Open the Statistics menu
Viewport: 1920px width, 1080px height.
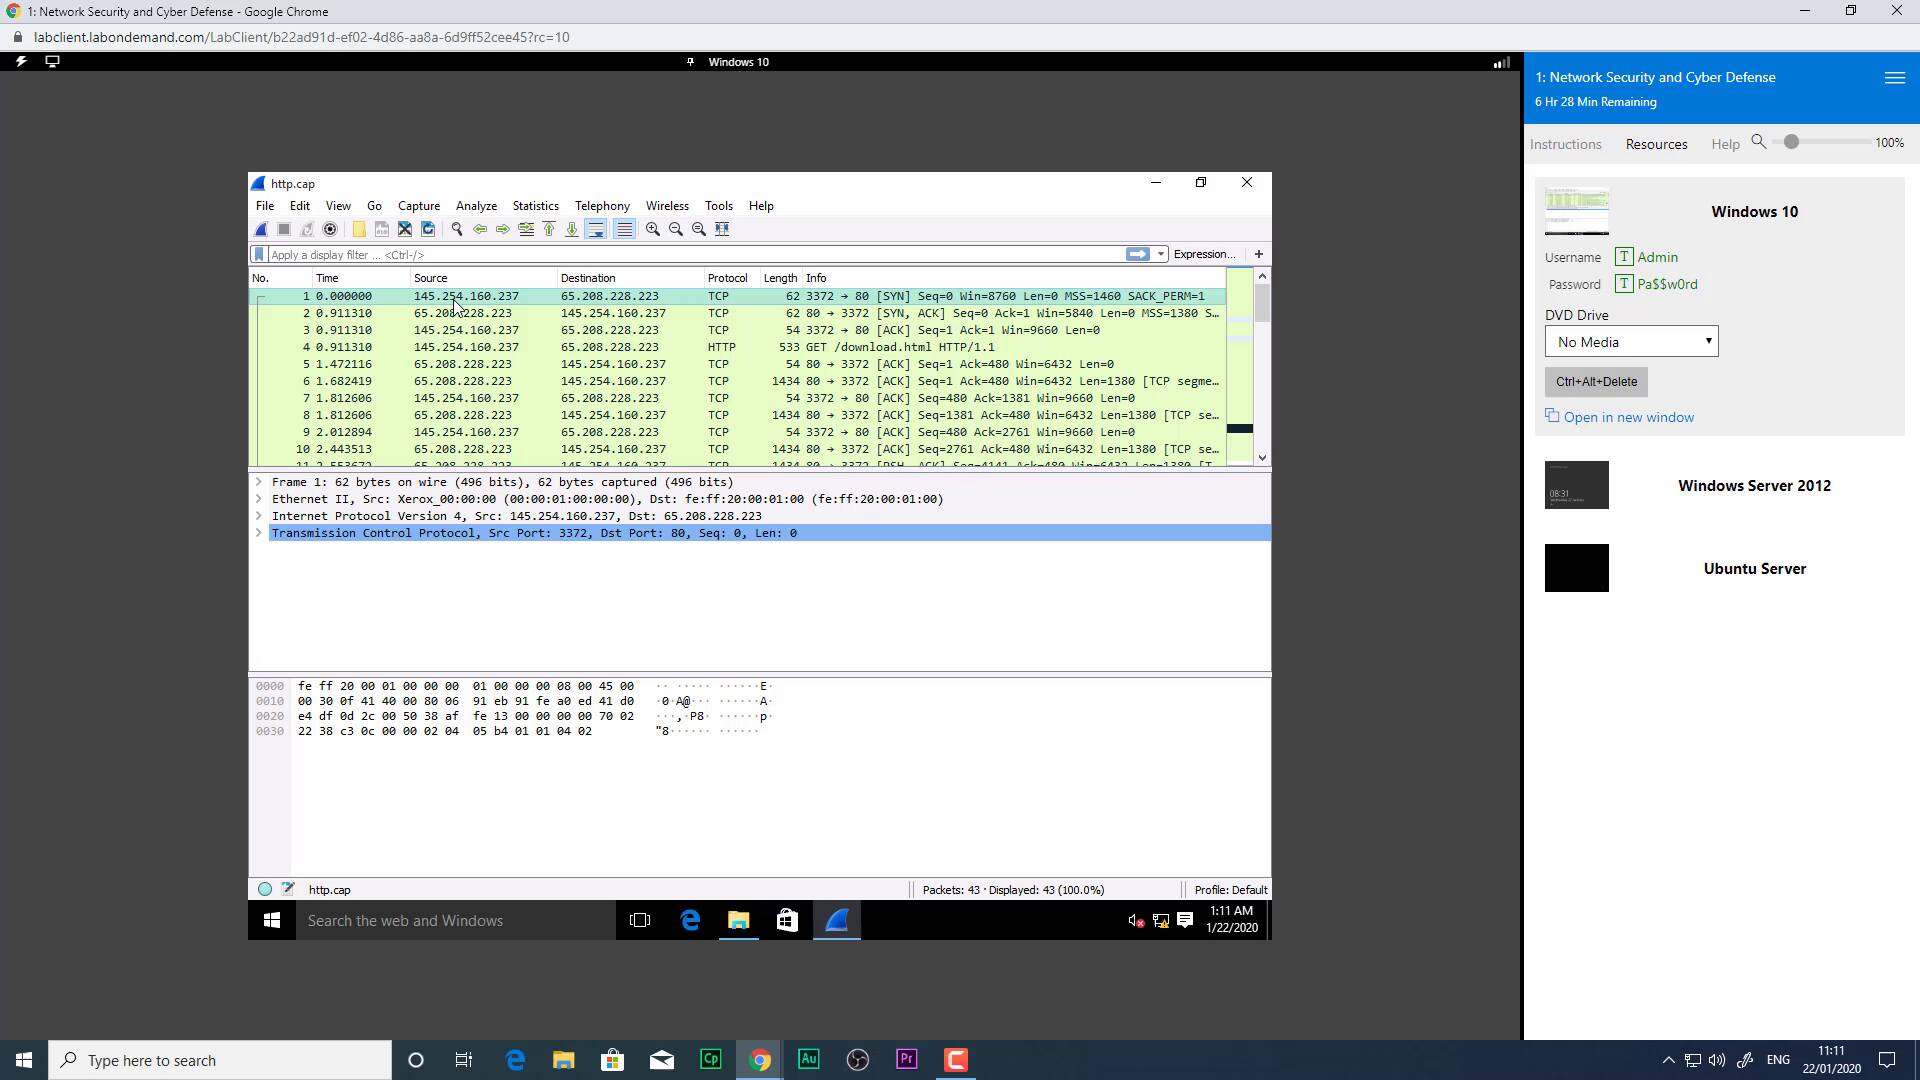click(x=535, y=206)
